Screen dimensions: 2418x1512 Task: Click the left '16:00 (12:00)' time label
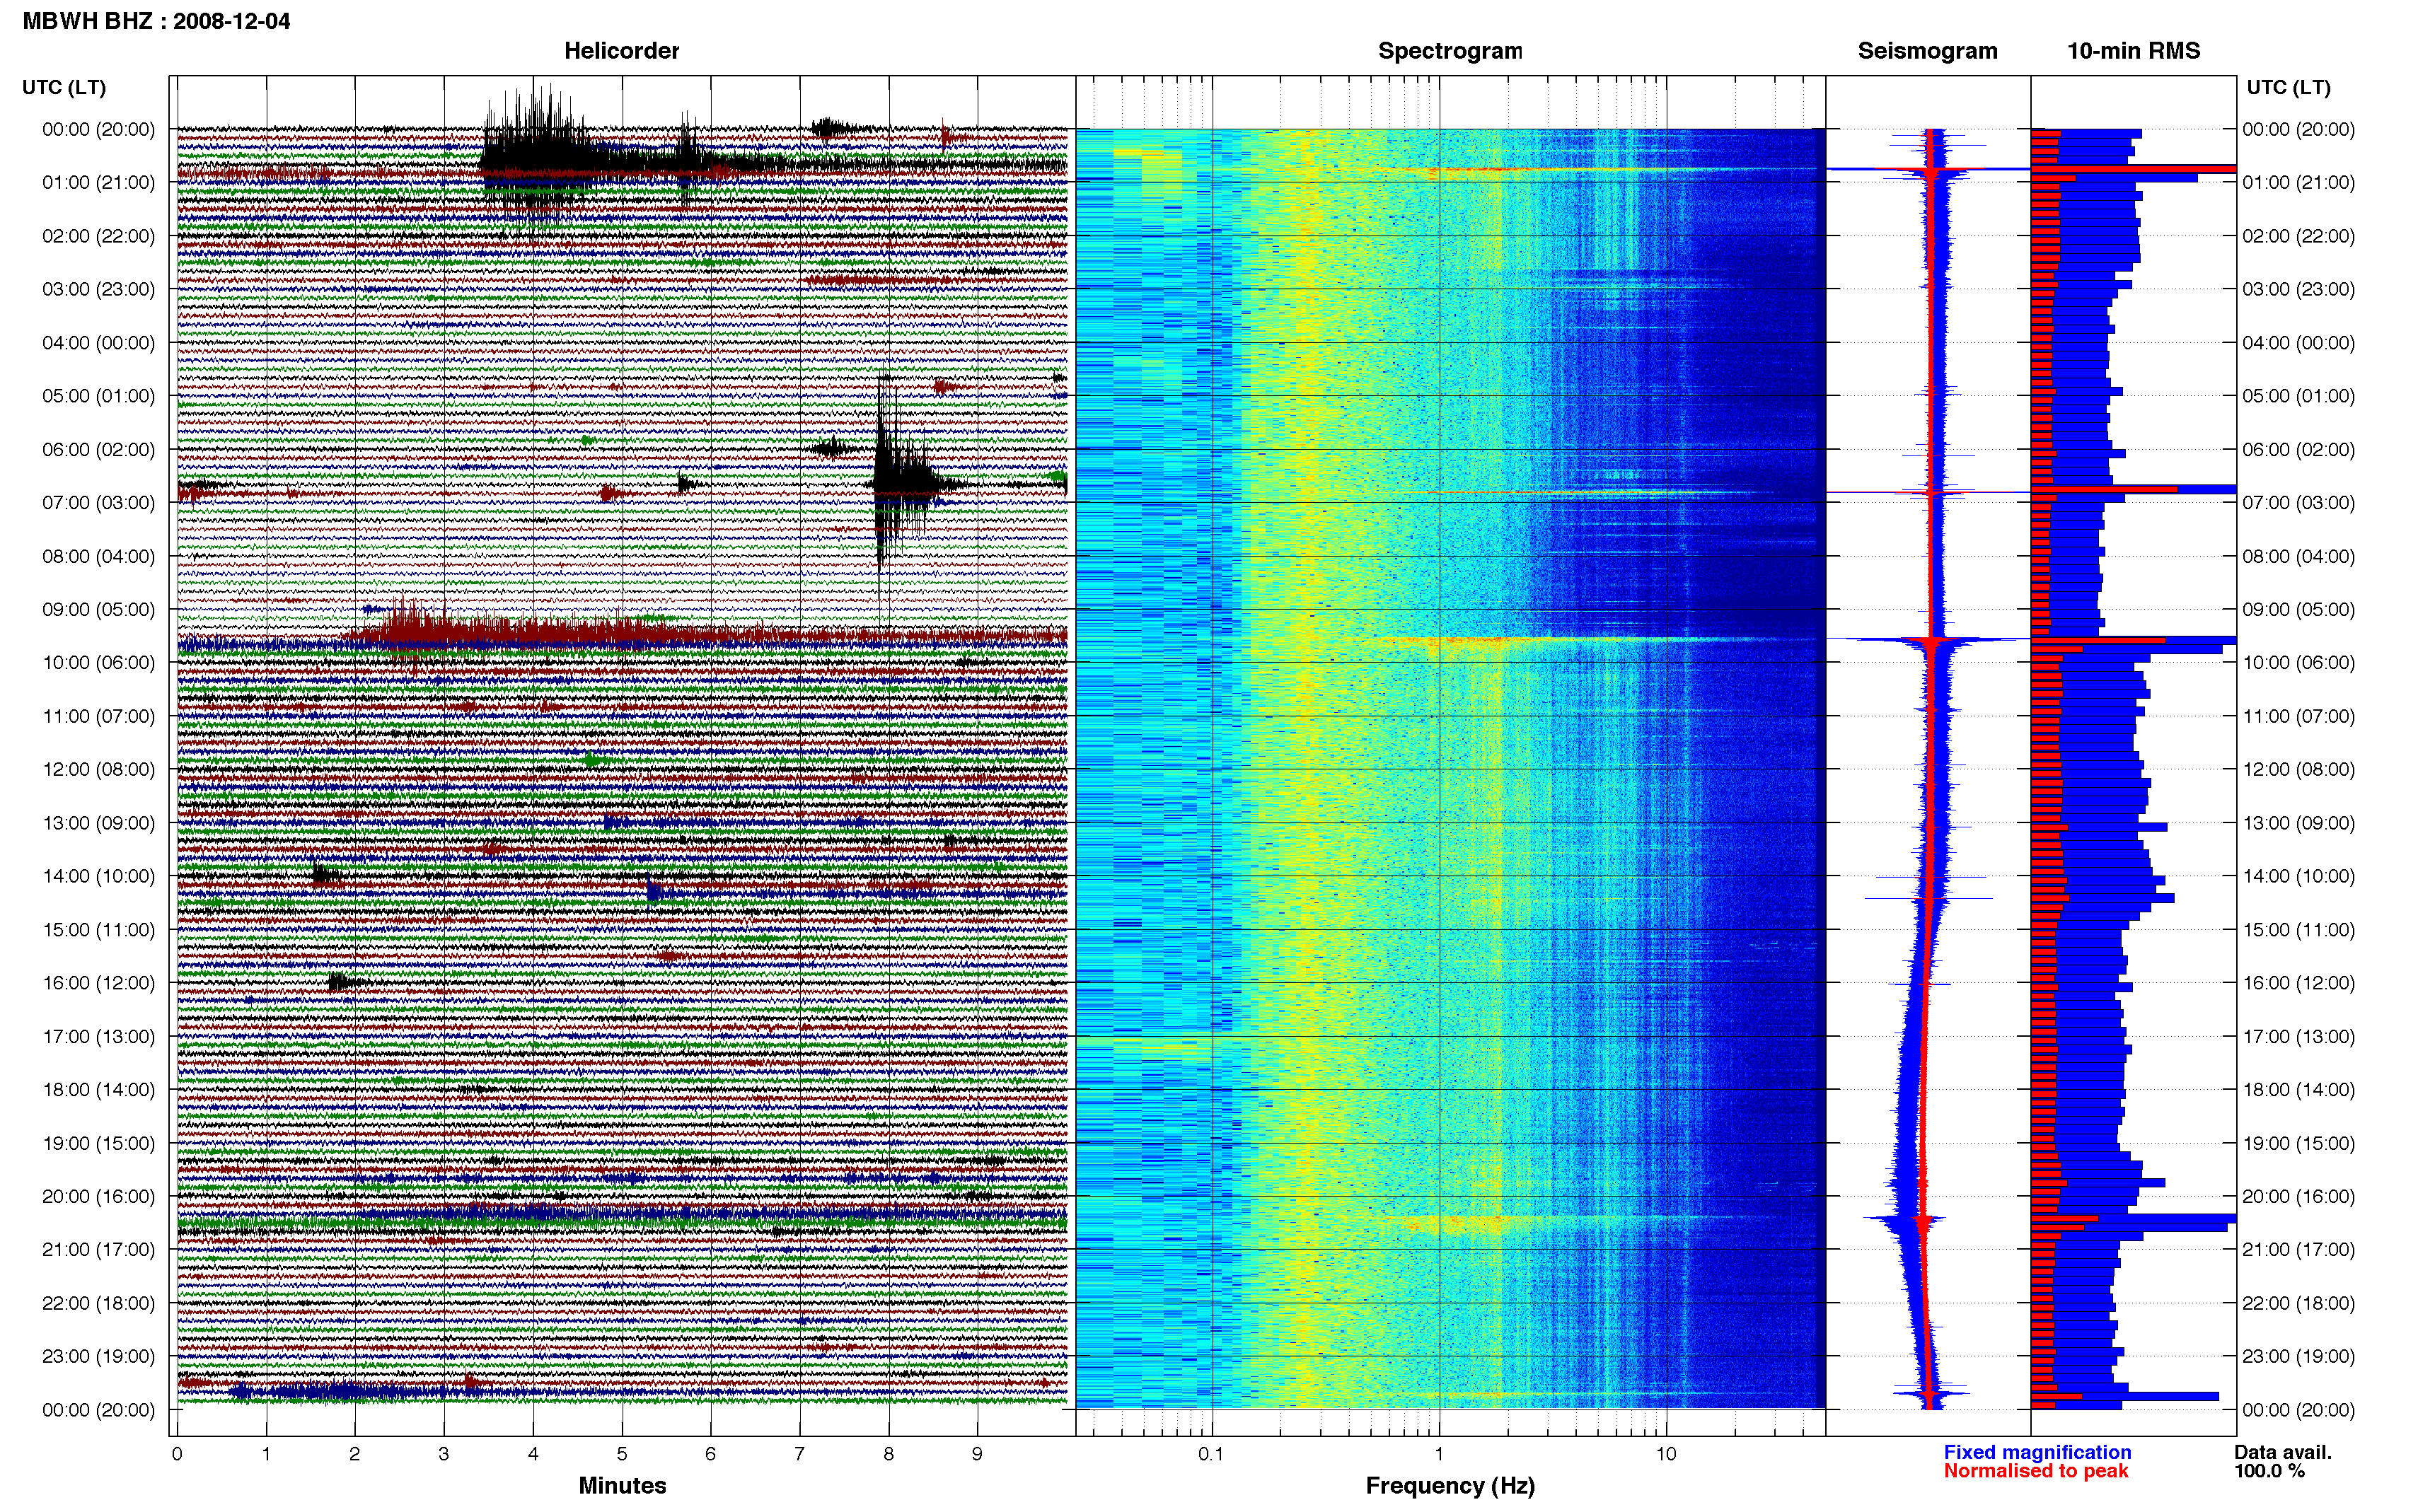(x=98, y=983)
